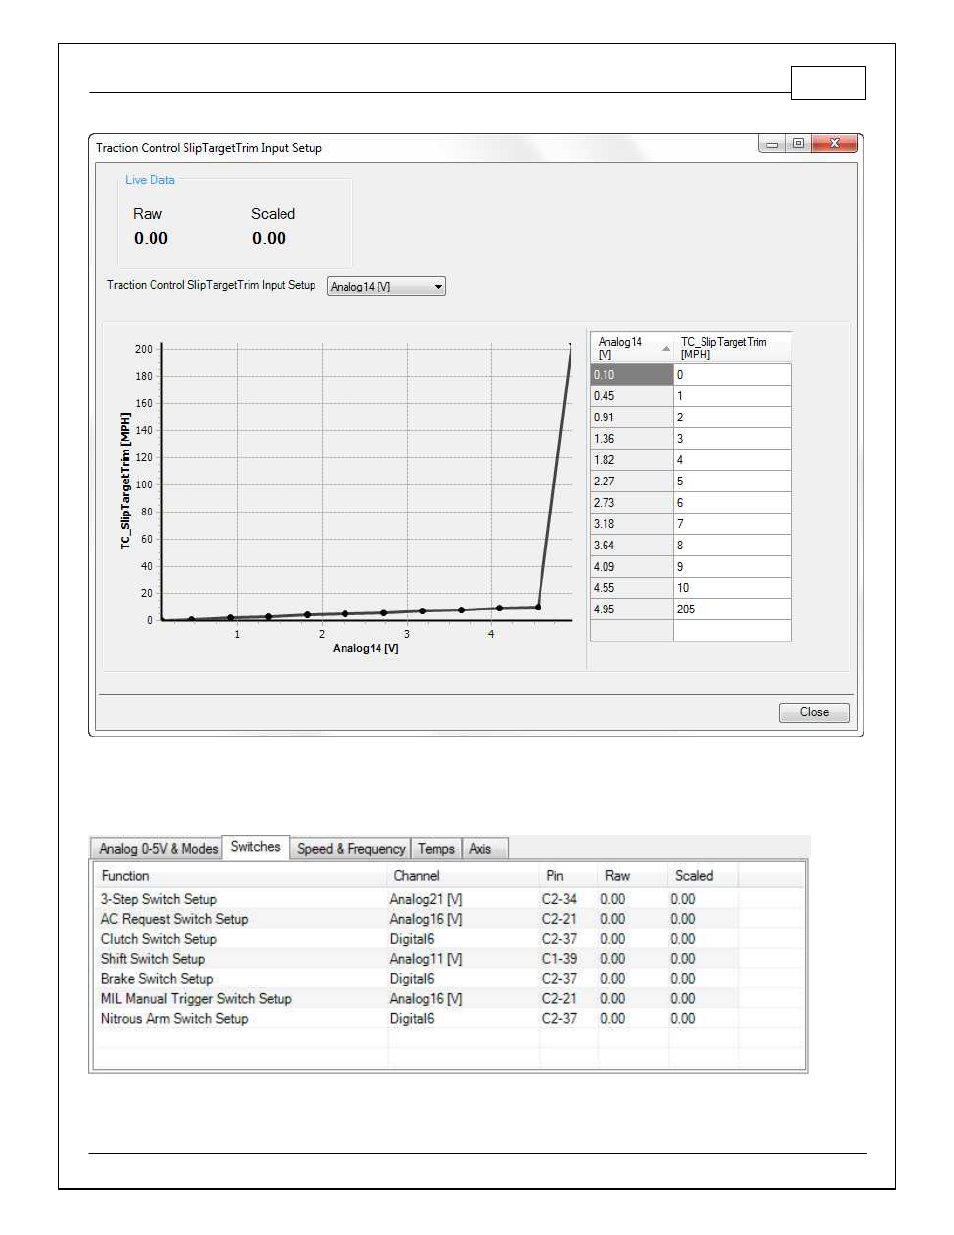Click the Scaled column header
Screen dimensions: 954x1235
pos(703,876)
